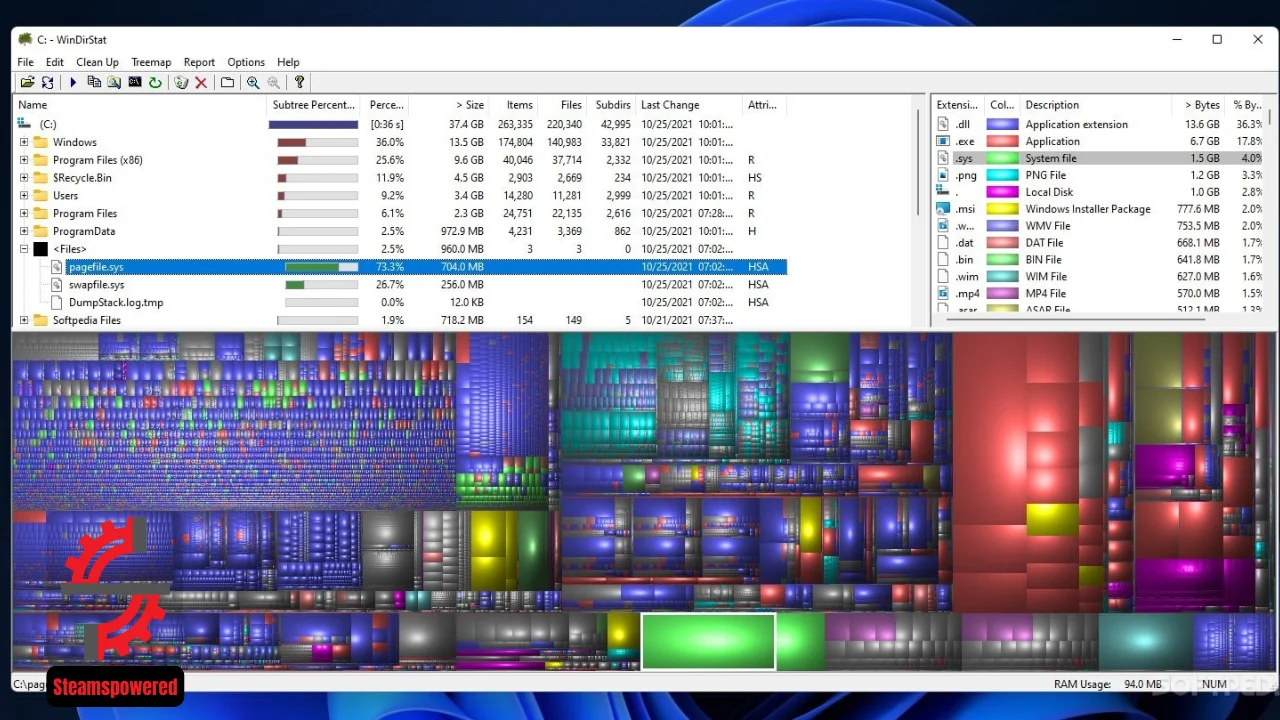
Task: Expand the Softpedia Files node
Action: click(24, 320)
